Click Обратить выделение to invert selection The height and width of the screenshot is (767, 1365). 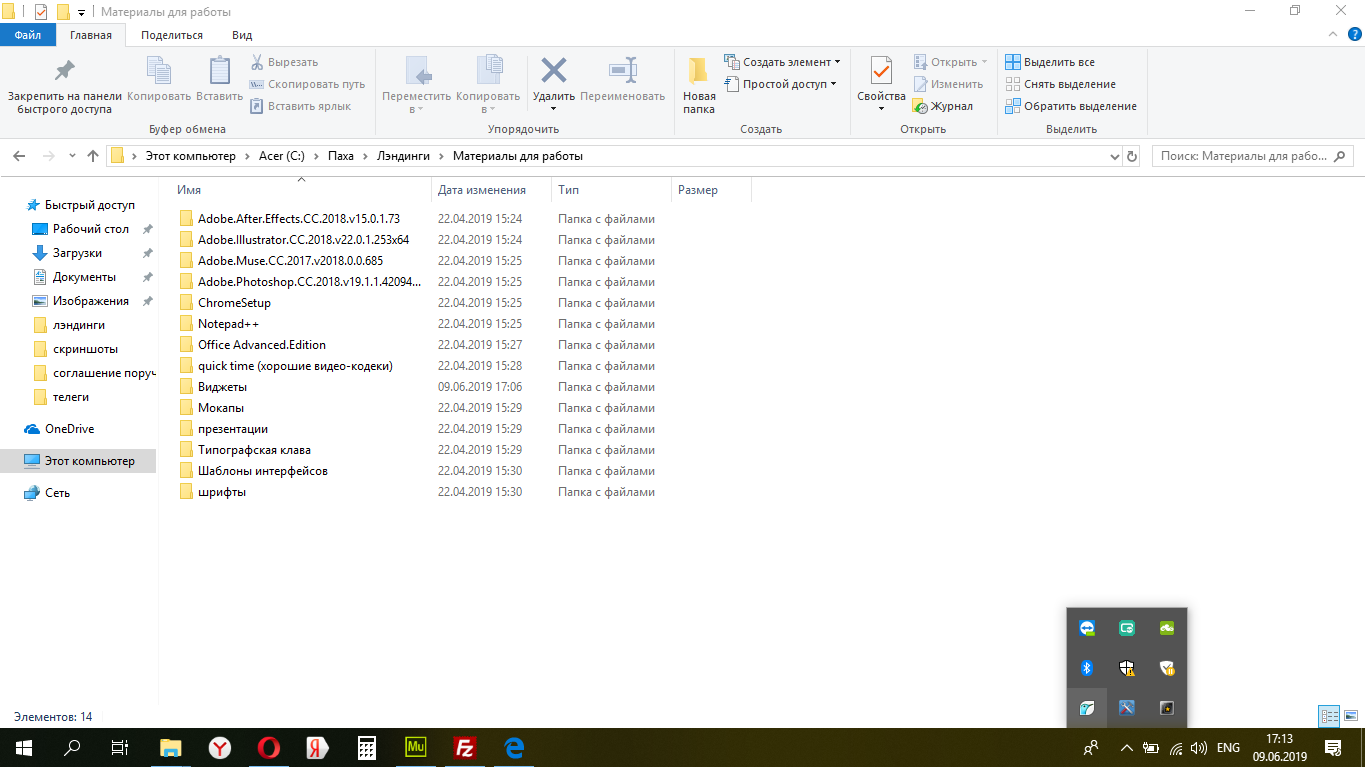[1071, 106]
